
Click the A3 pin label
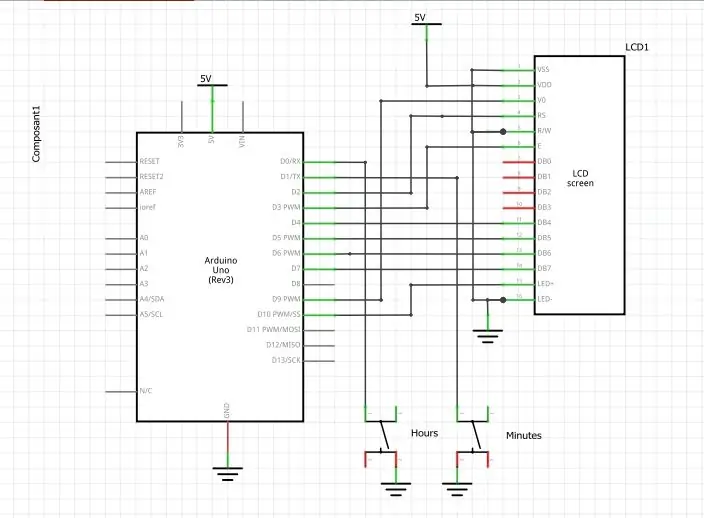[144, 283]
